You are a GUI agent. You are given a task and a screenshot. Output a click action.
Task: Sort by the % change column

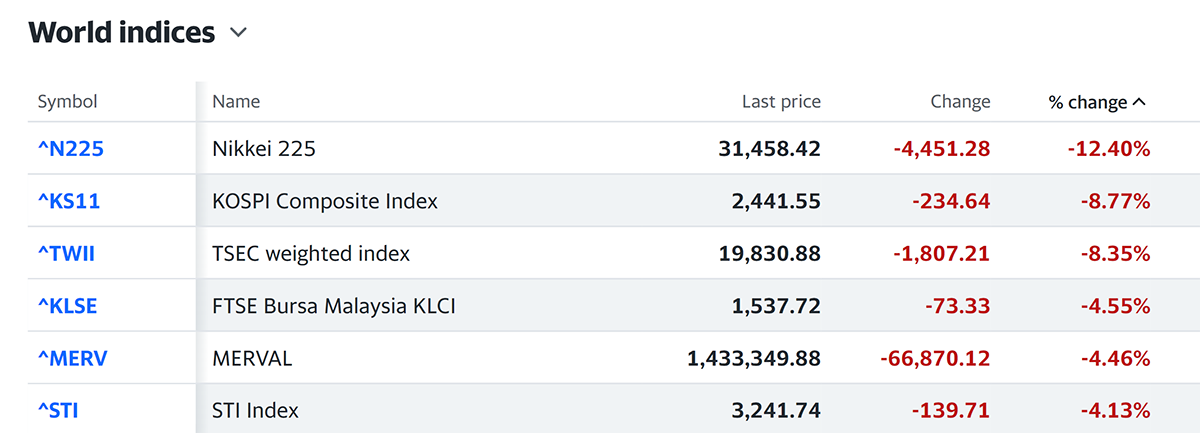coord(1097,102)
